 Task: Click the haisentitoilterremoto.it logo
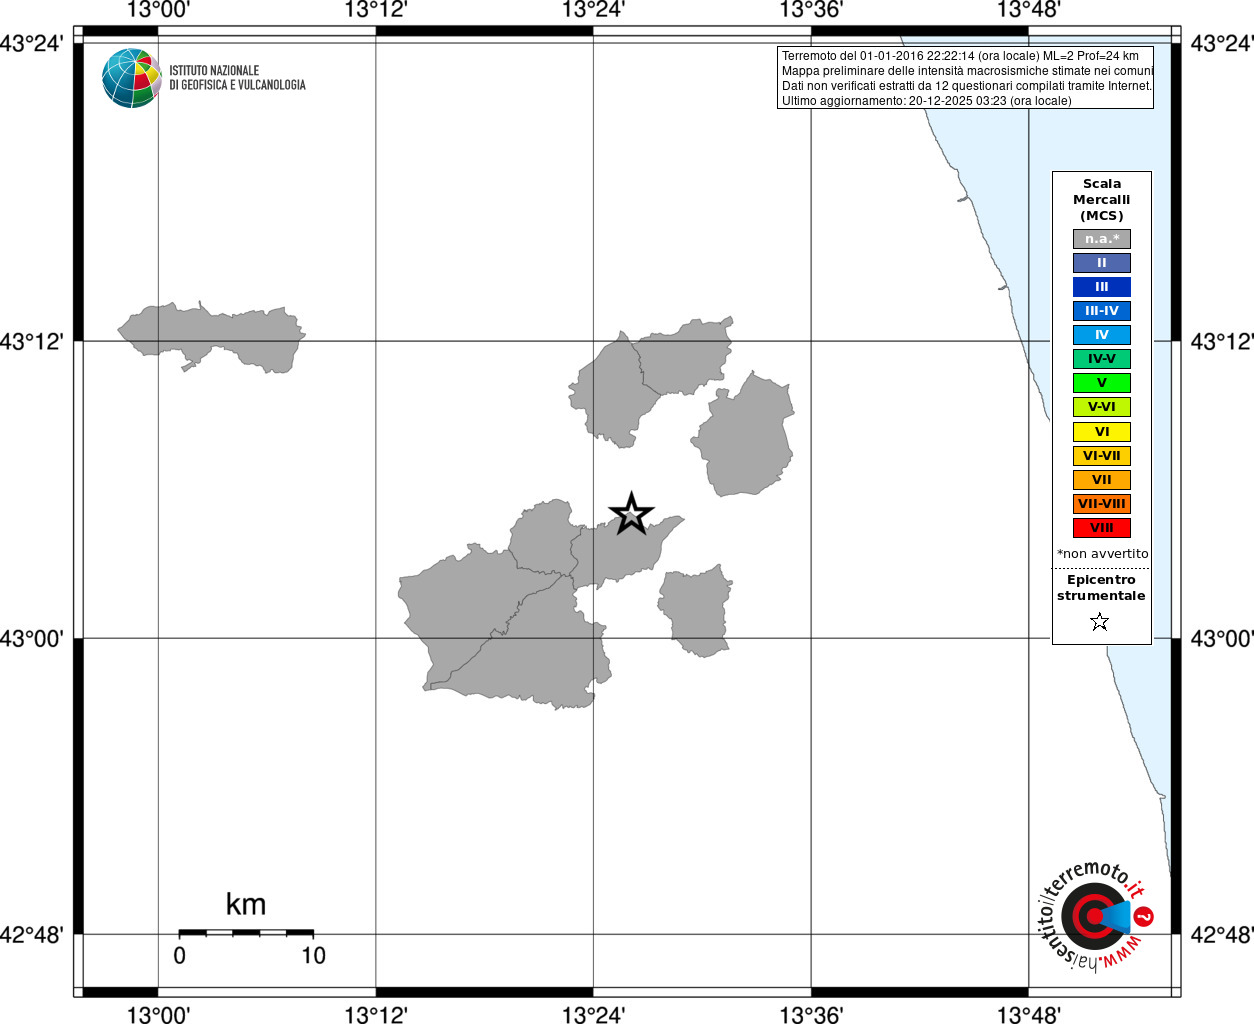1096,916
